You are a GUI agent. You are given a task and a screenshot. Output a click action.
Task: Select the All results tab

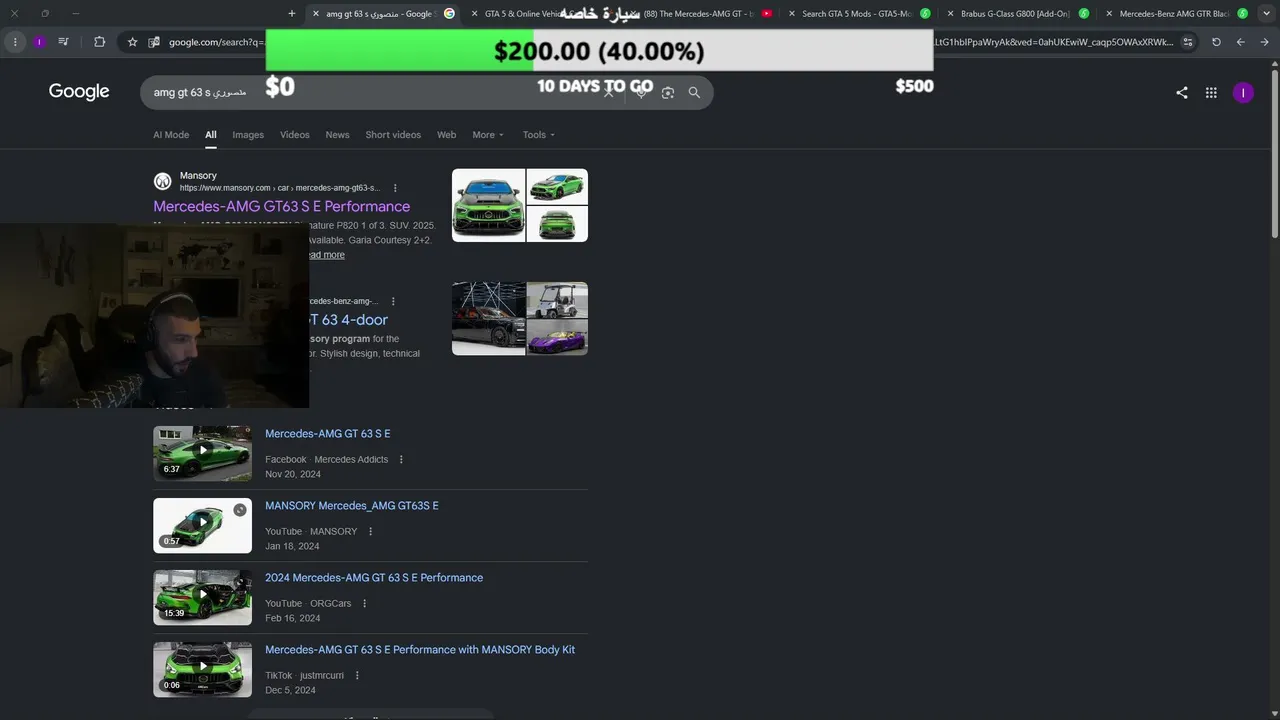pos(211,135)
